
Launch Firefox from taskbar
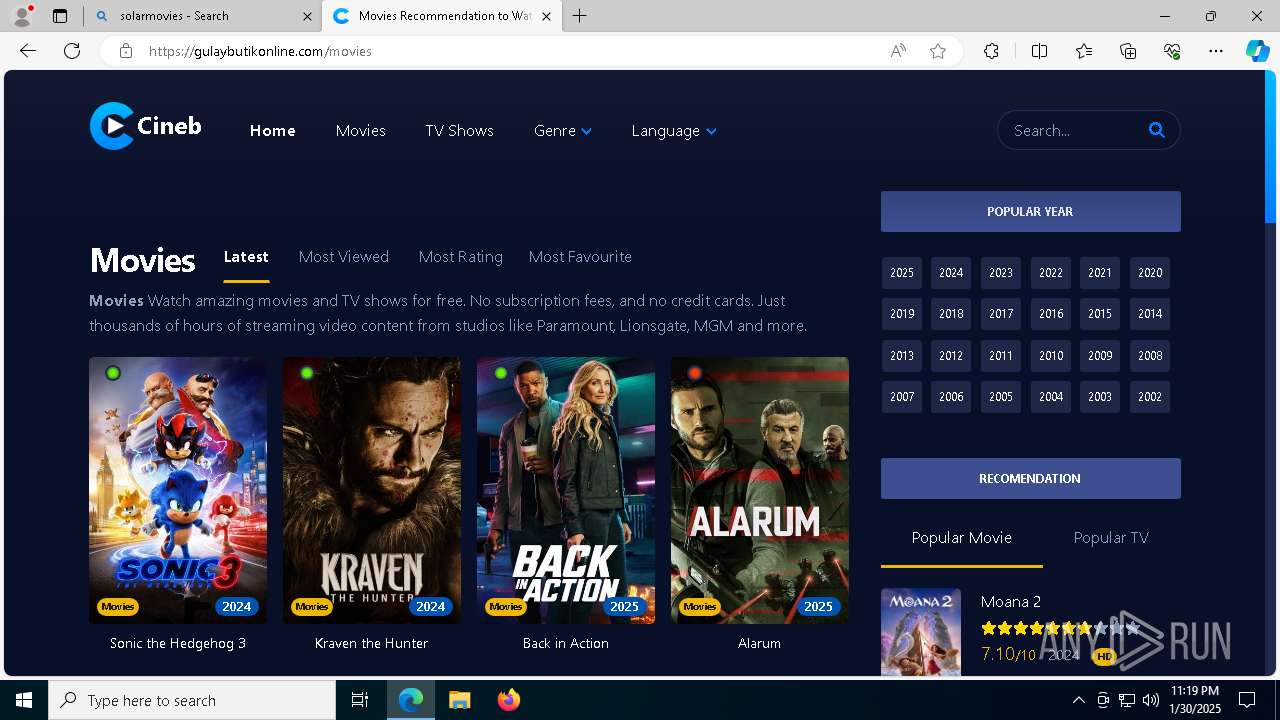coord(509,700)
